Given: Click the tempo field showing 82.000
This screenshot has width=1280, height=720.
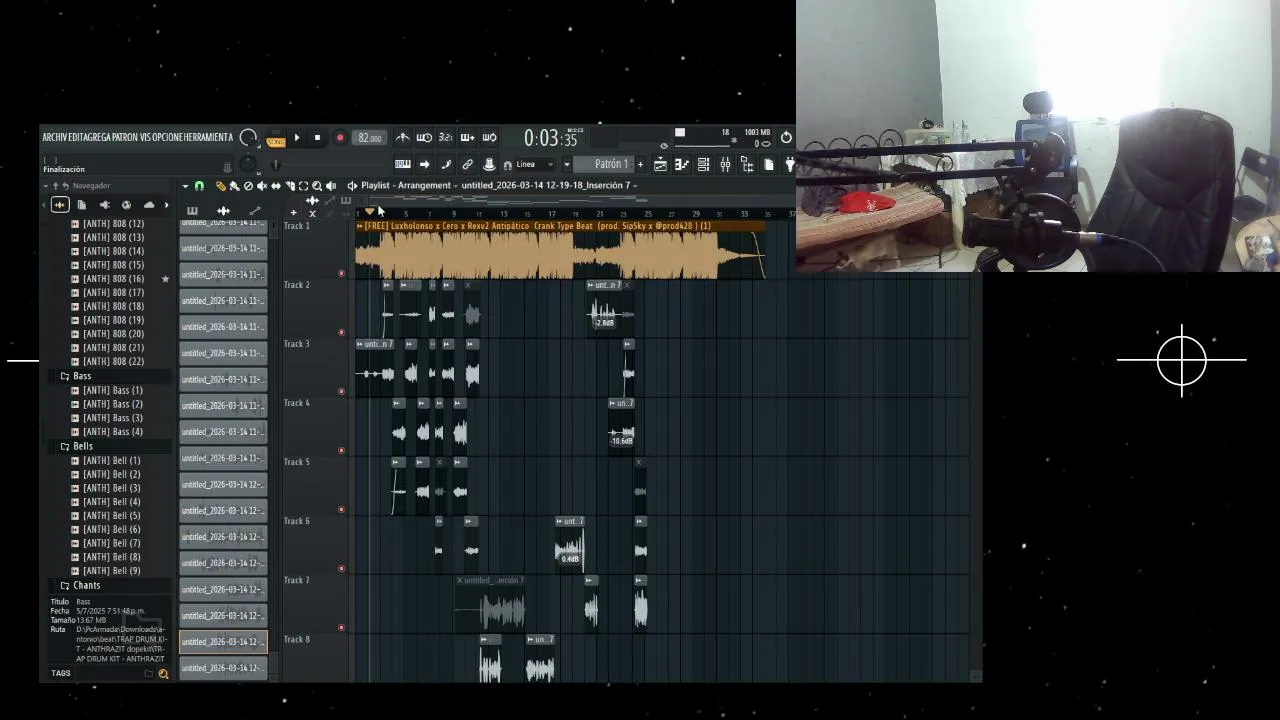Looking at the screenshot, I should click(370, 138).
